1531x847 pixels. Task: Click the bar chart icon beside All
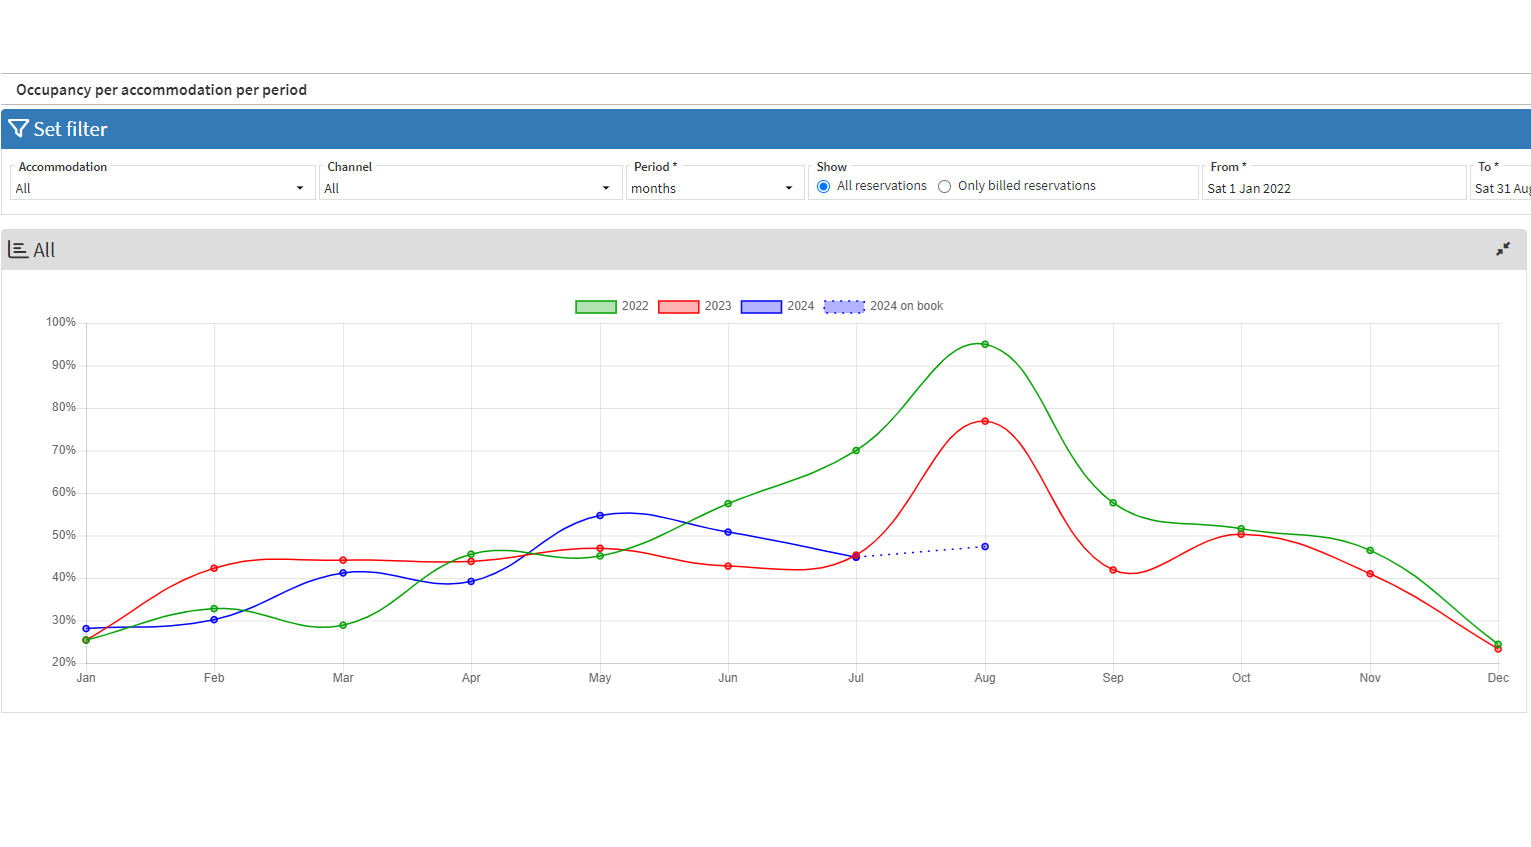[18, 250]
